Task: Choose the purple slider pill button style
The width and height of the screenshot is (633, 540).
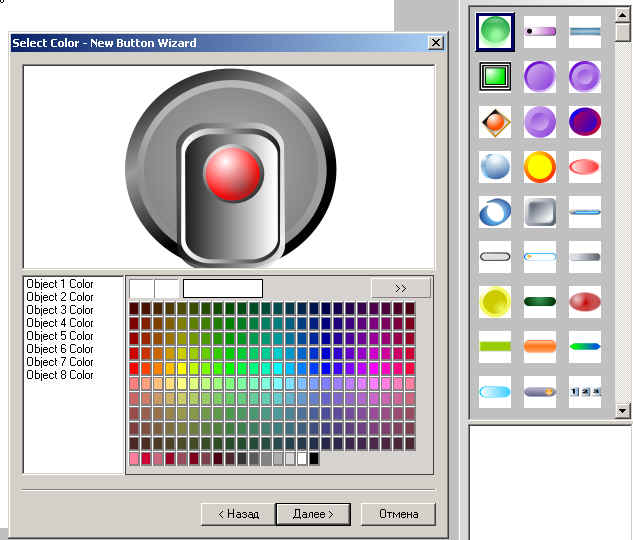Action: (x=540, y=31)
